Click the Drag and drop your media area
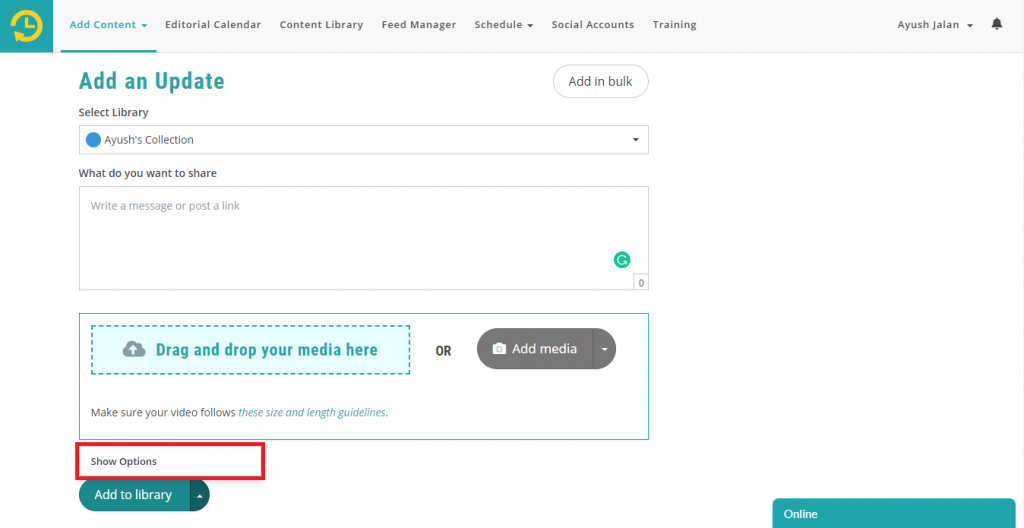 pyautogui.click(x=251, y=350)
